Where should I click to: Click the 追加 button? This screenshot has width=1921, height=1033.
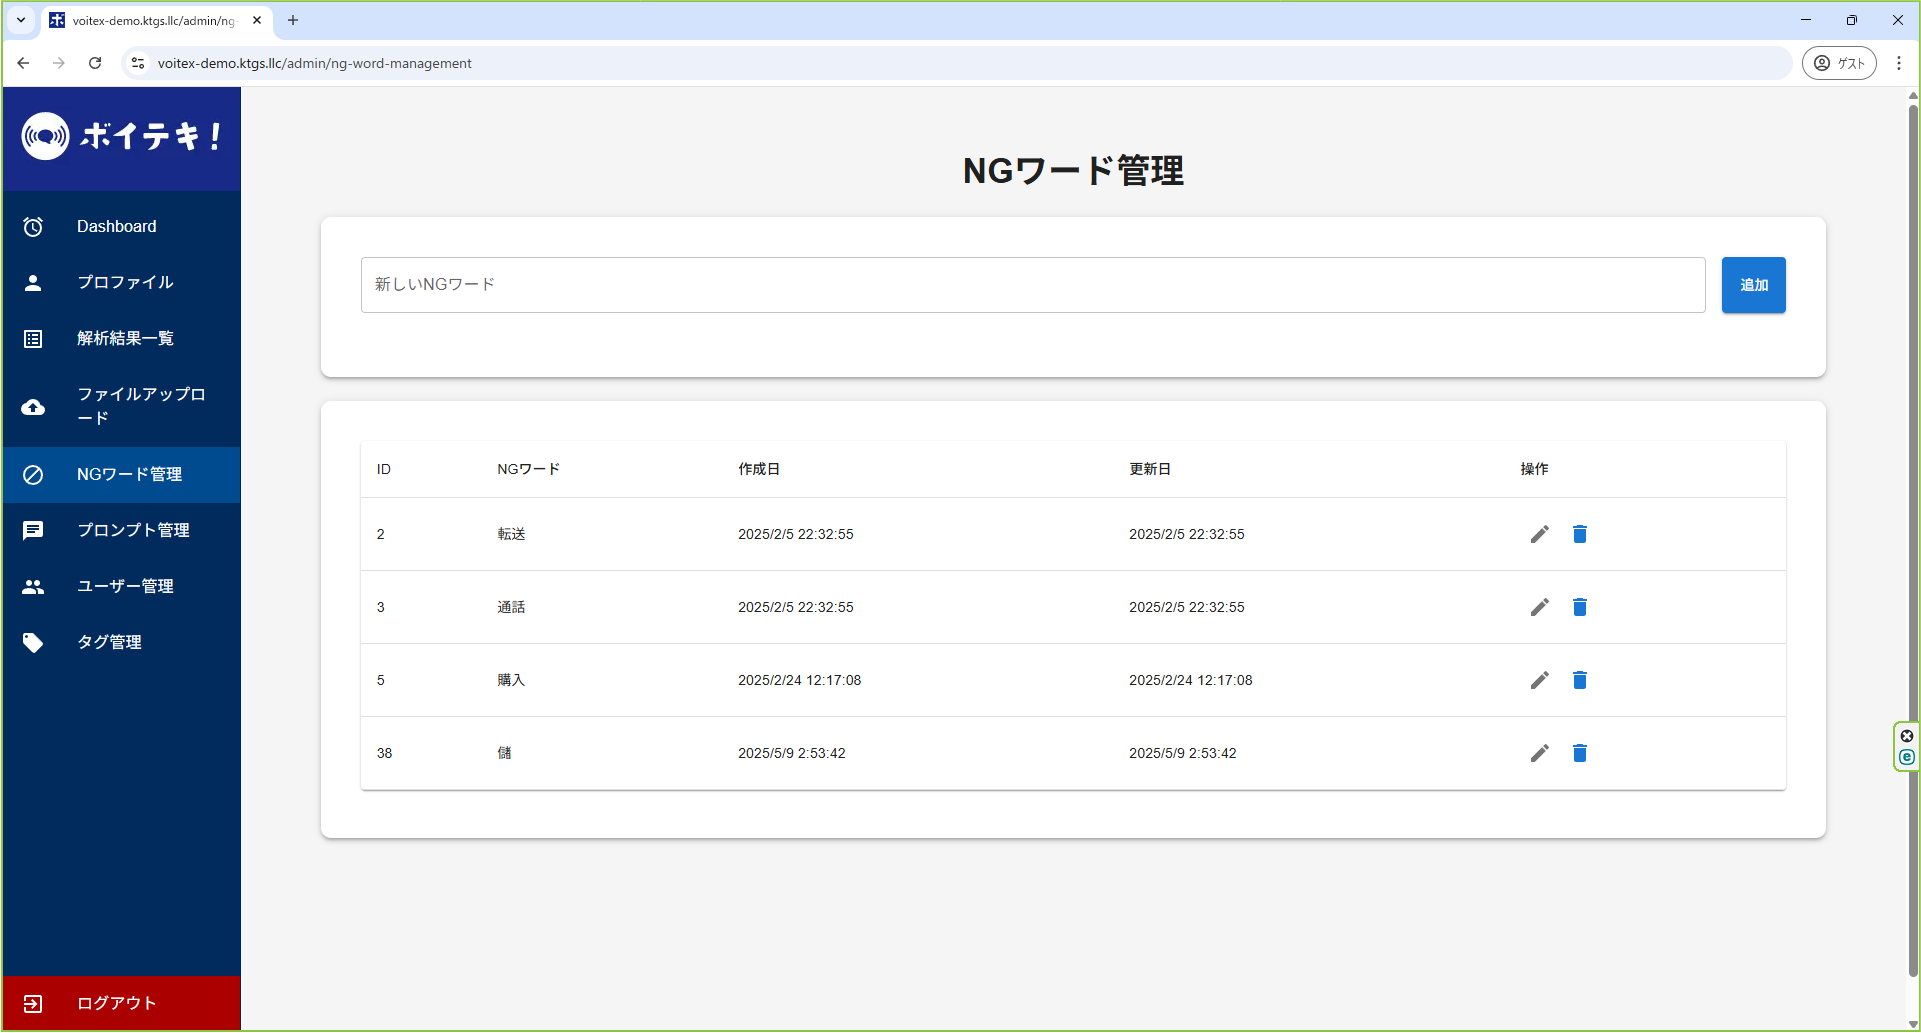(x=1753, y=285)
